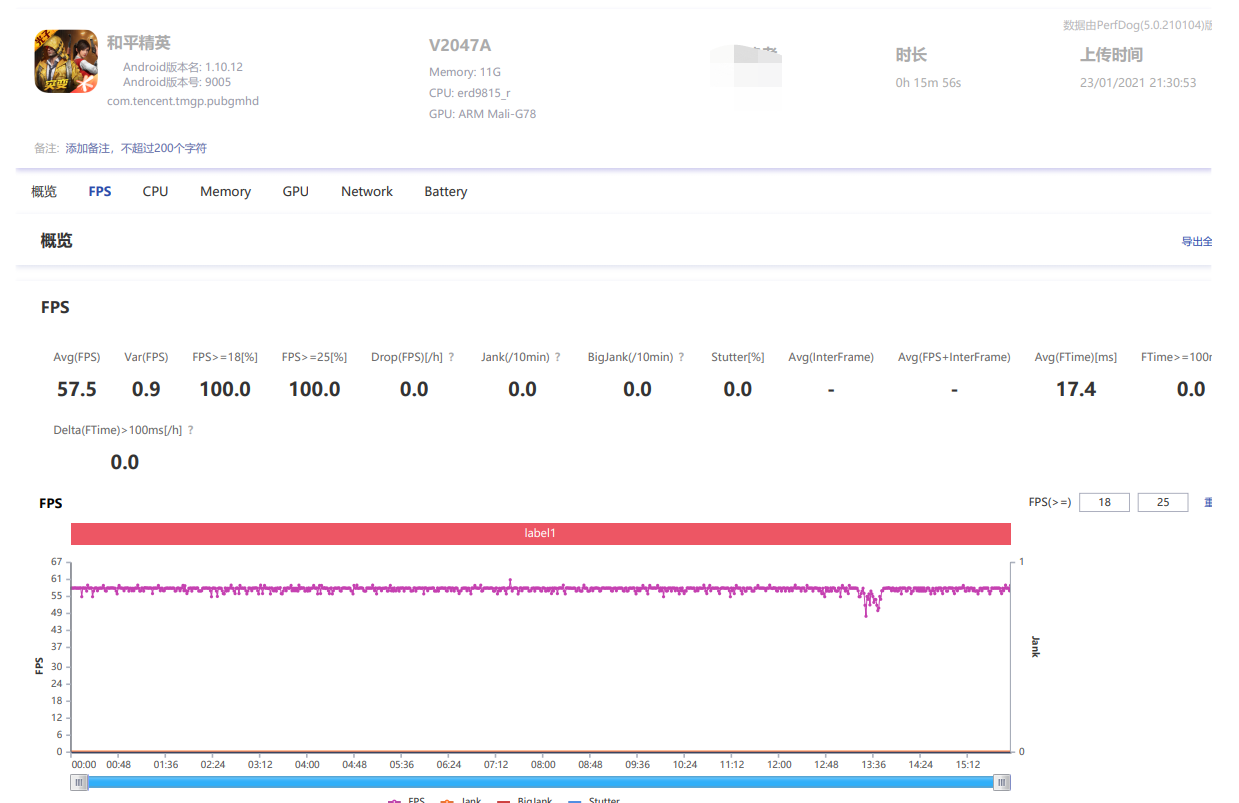Click the red label1 bar above chart
This screenshot has height=803, width=1239.
[540, 533]
